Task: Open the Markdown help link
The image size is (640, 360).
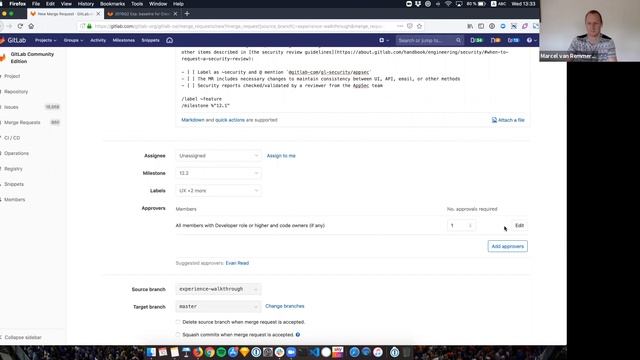Action: (193, 120)
